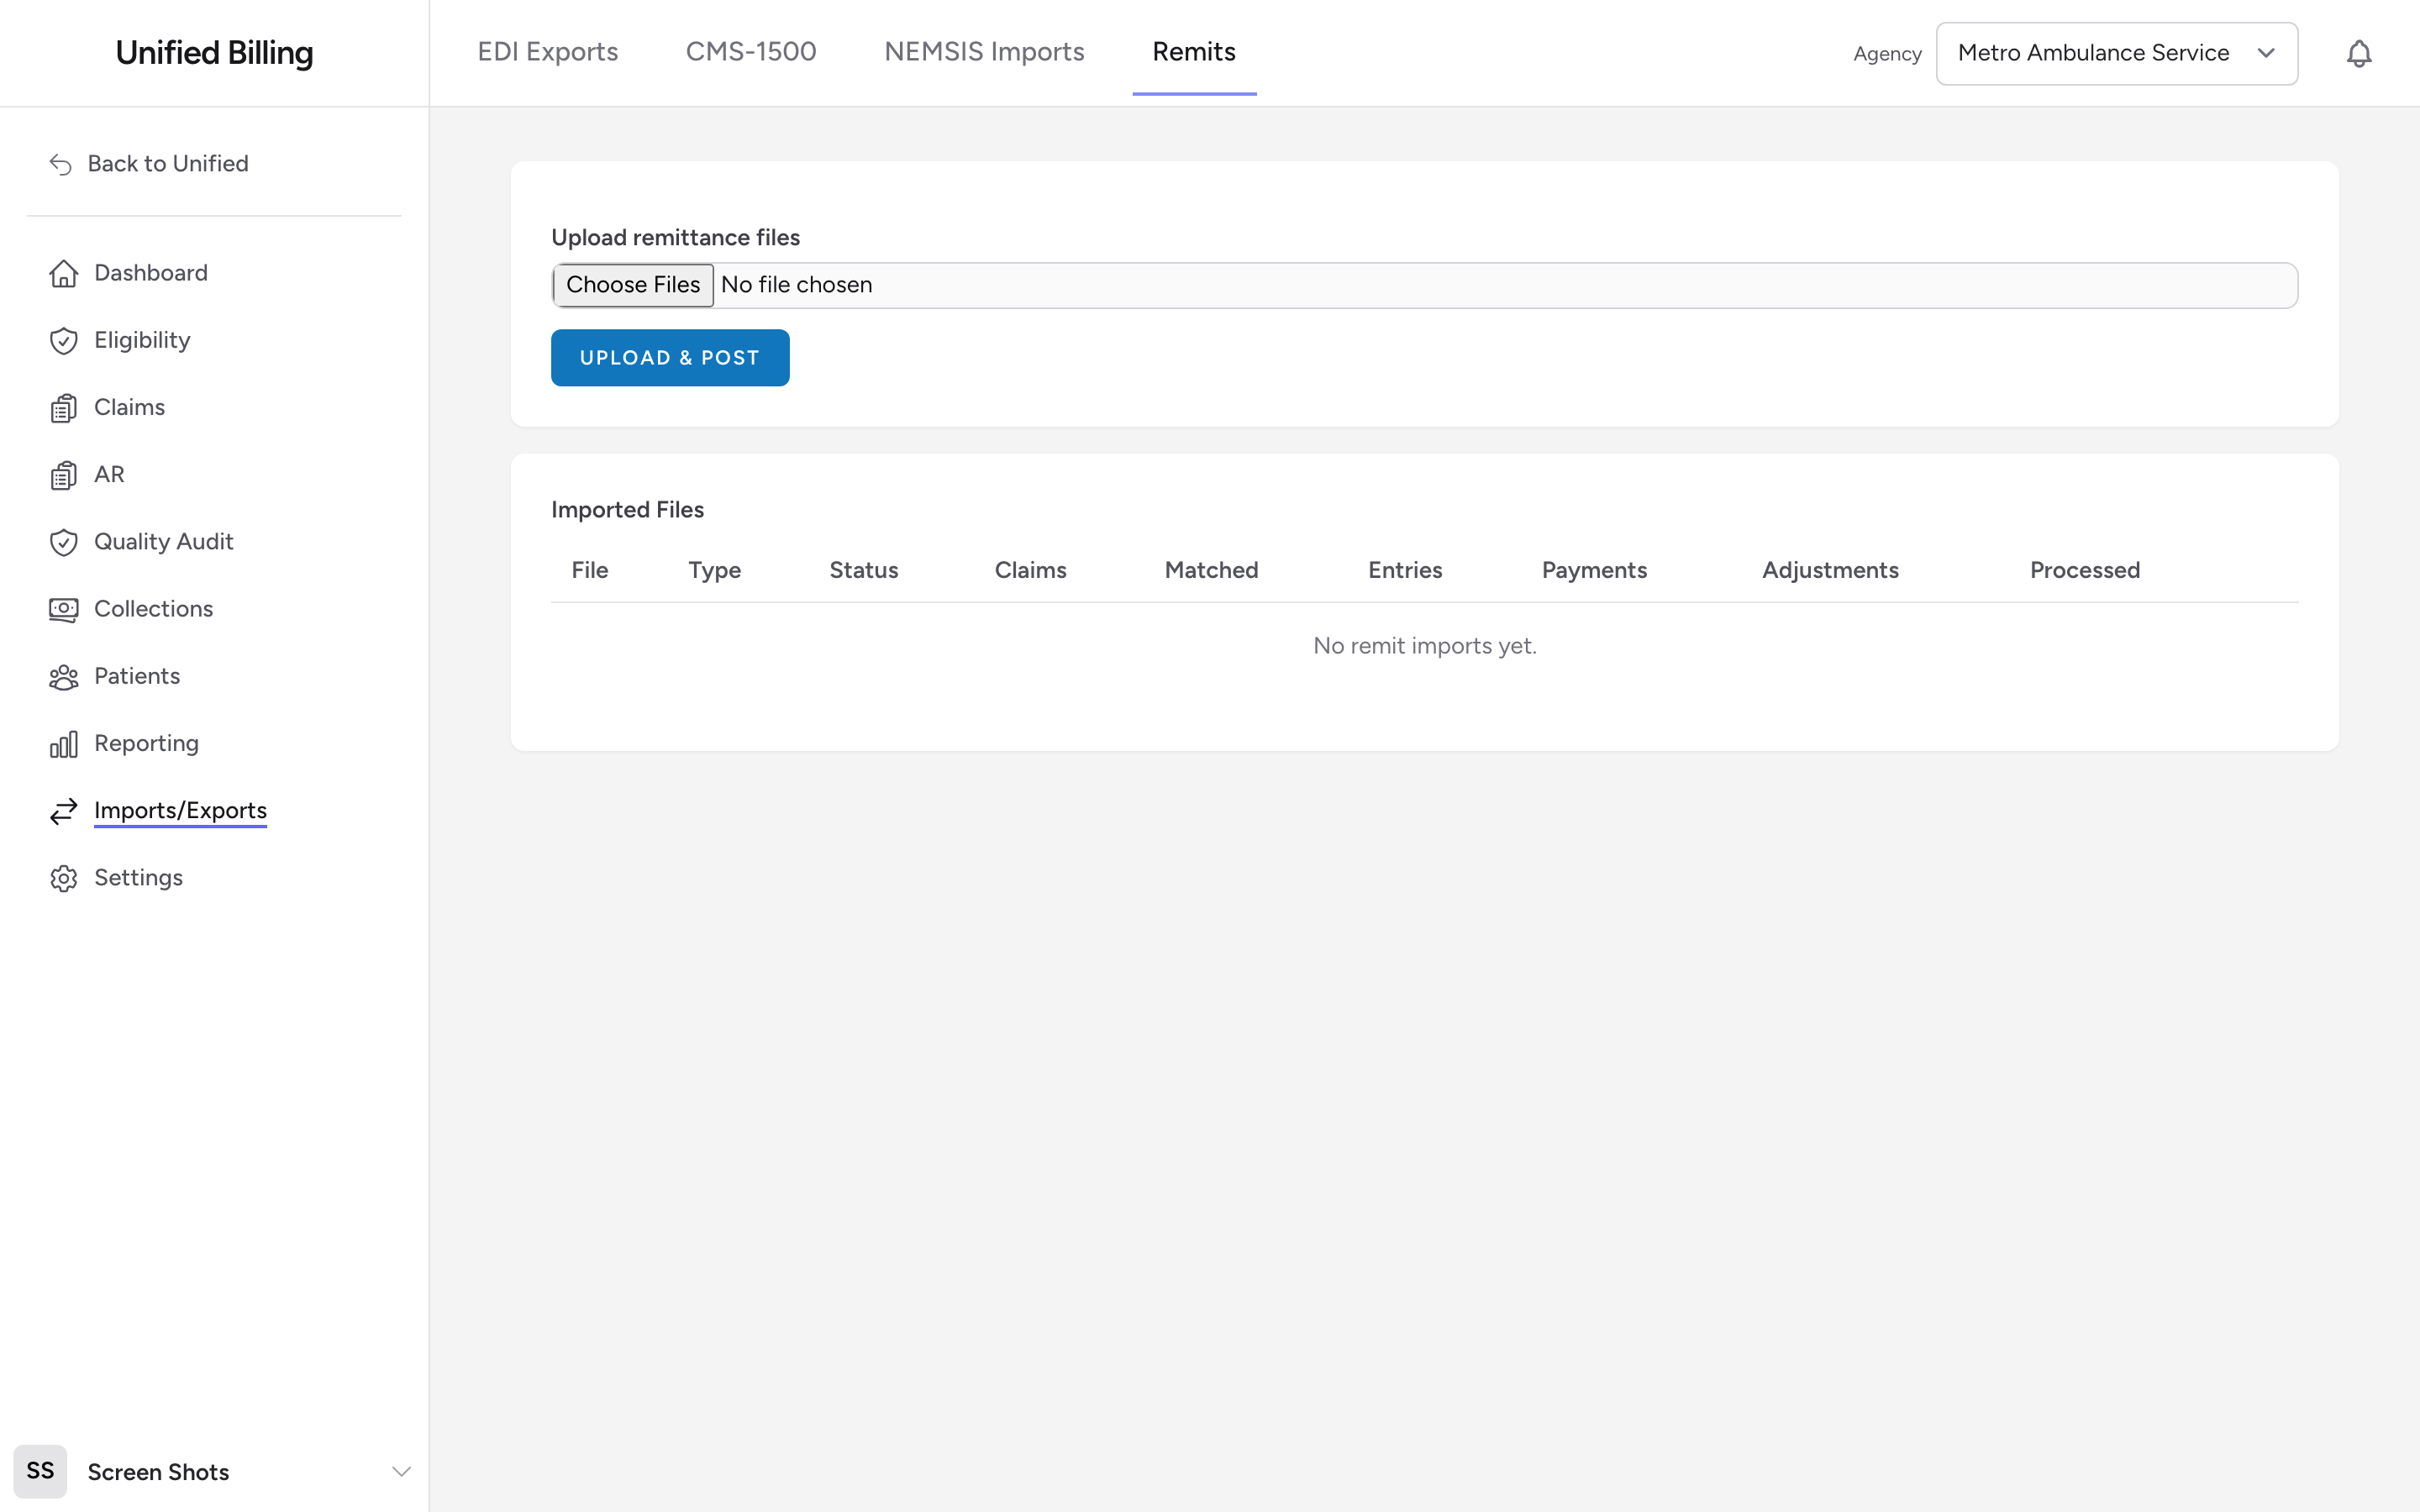This screenshot has width=2420, height=1512.
Task: Click the No remit imports yet message
Action: pos(1424,646)
